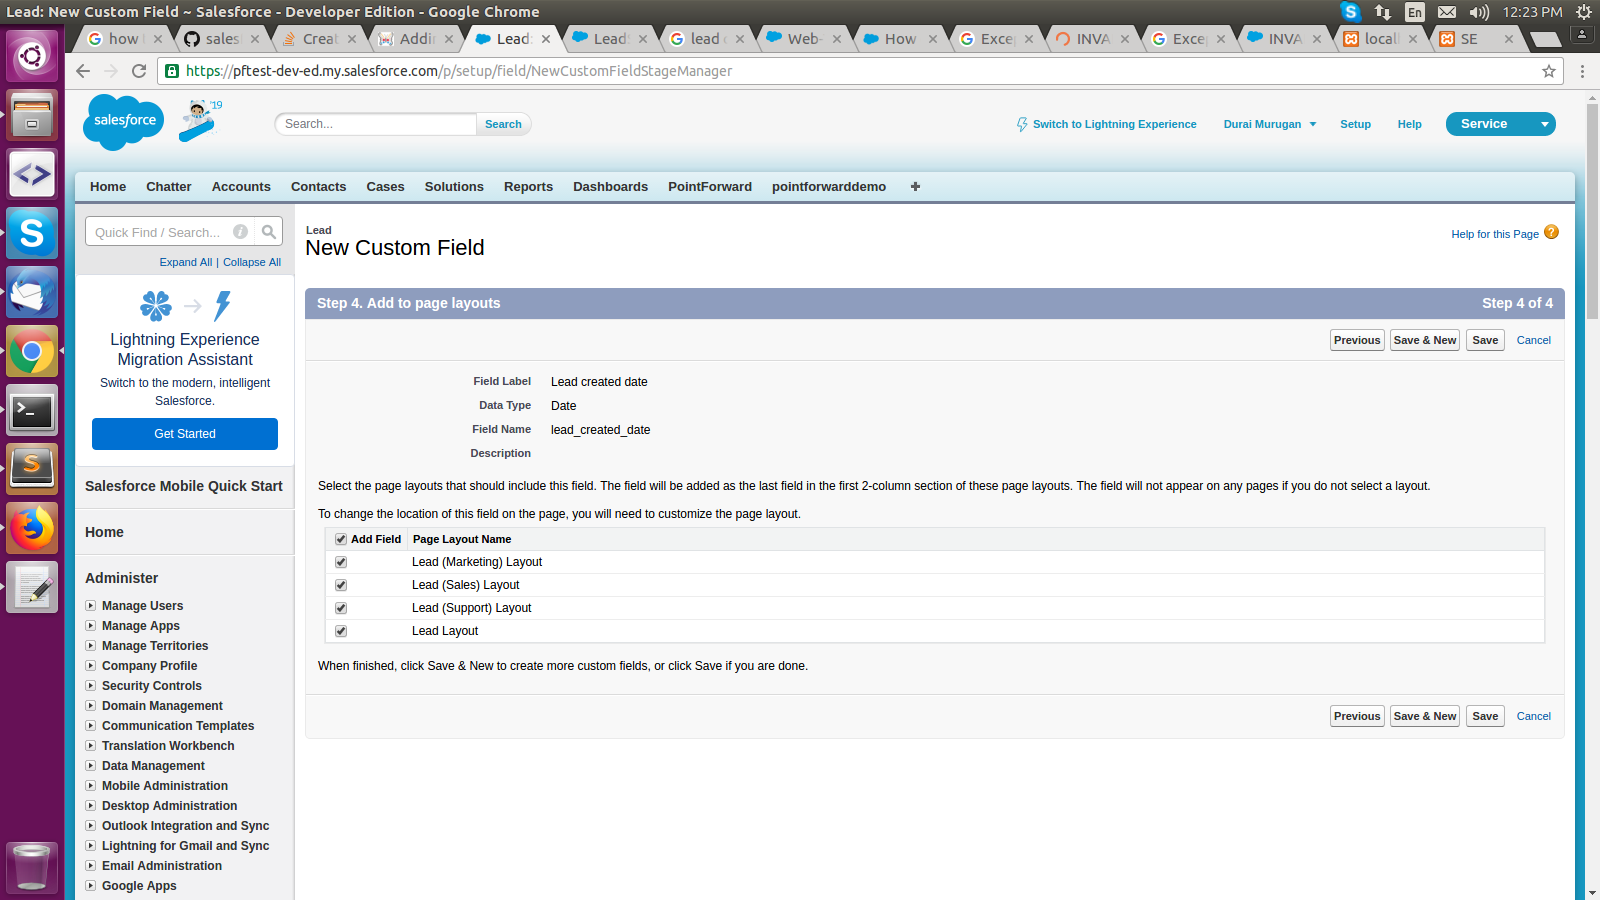Open the Help for this Page link
This screenshot has width=1600, height=900.
(1495, 234)
